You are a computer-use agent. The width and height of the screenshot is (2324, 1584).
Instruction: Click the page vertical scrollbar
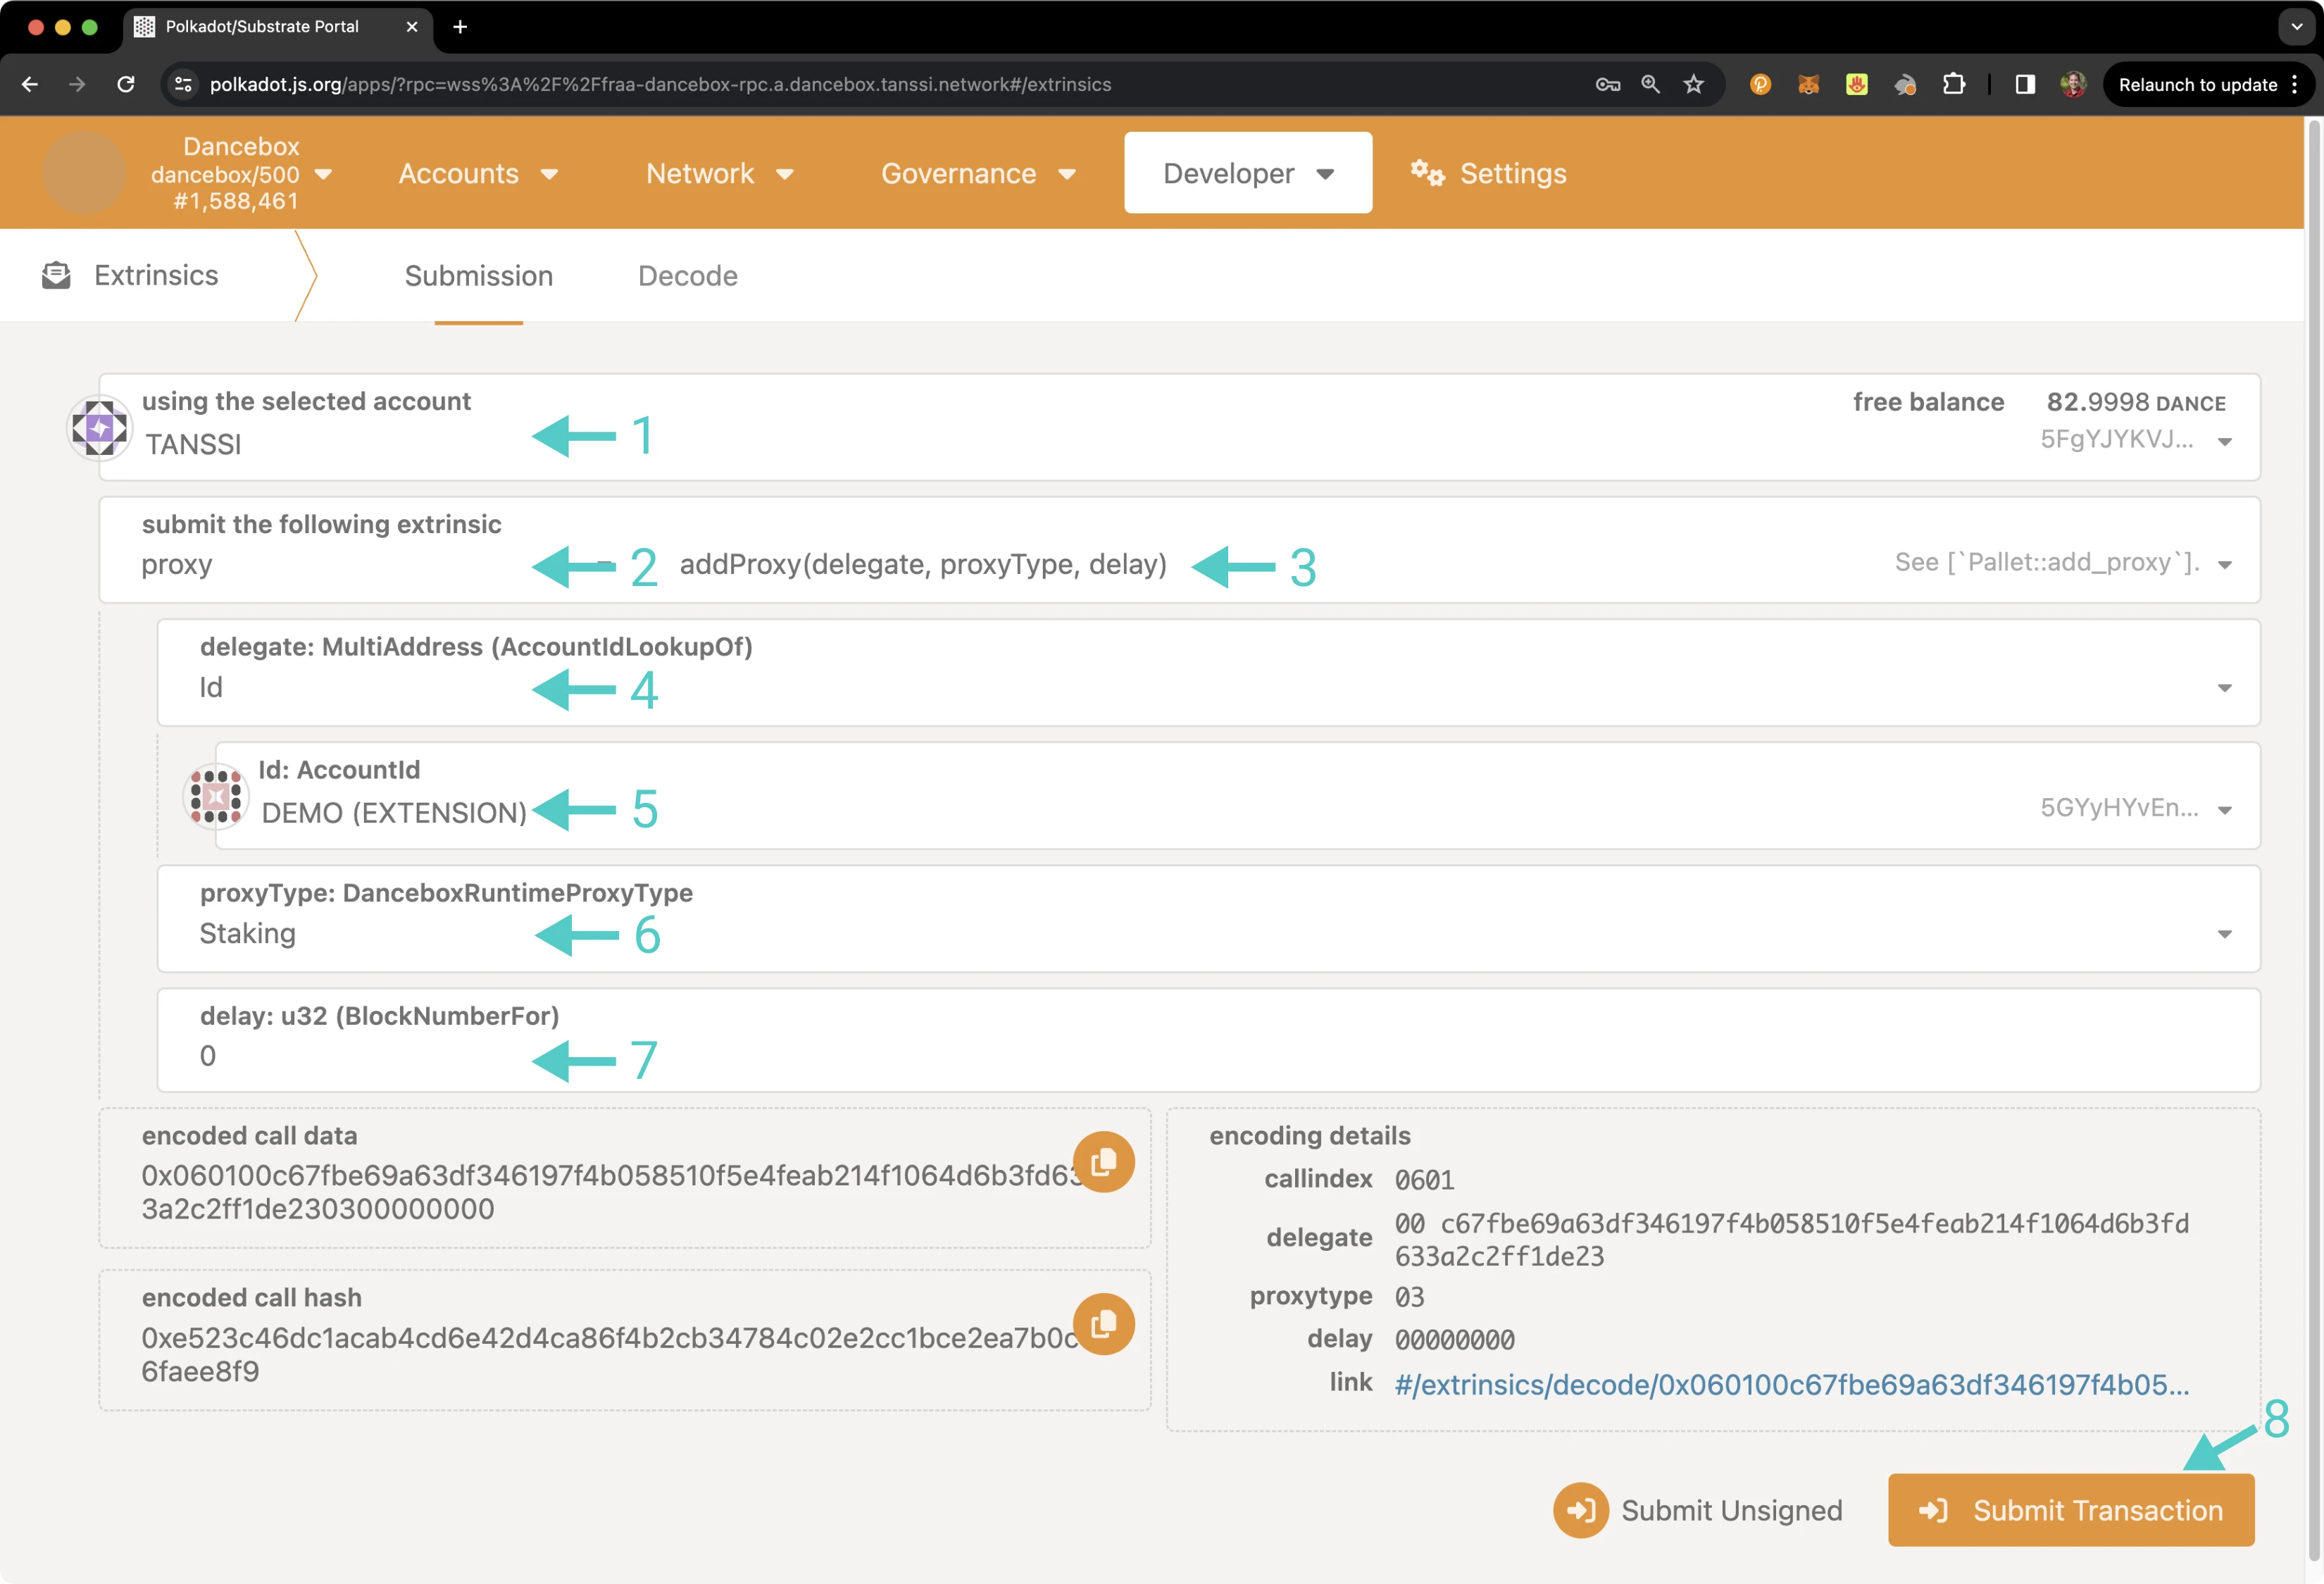2313,840
